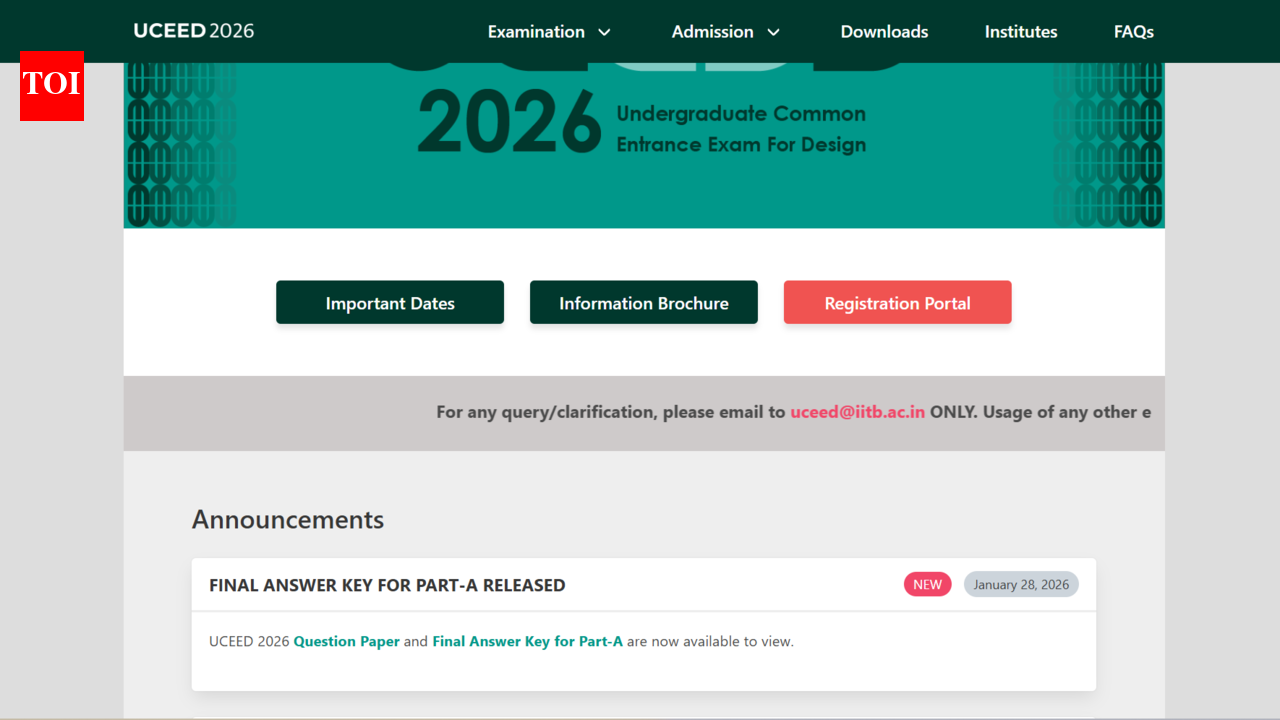
Task: Open the Question Paper link
Action: [x=347, y=641]
